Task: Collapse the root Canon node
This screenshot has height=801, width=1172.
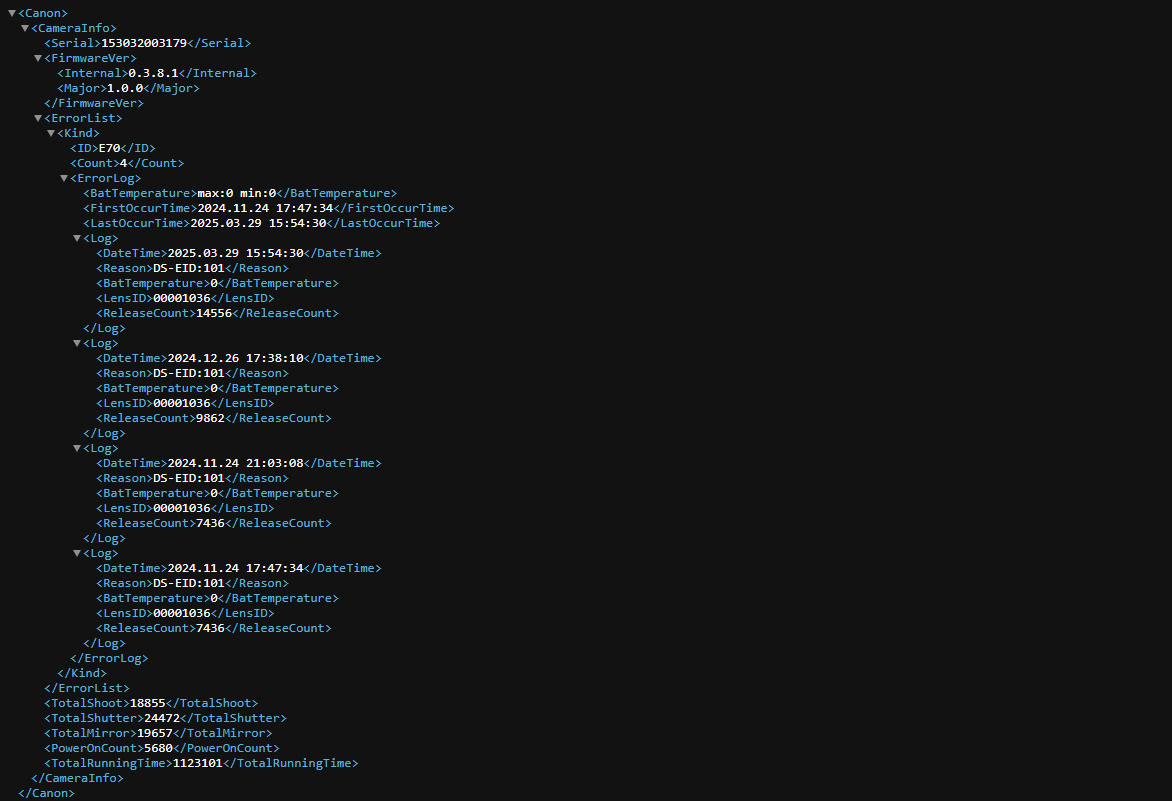Action: tap(12, 14)
